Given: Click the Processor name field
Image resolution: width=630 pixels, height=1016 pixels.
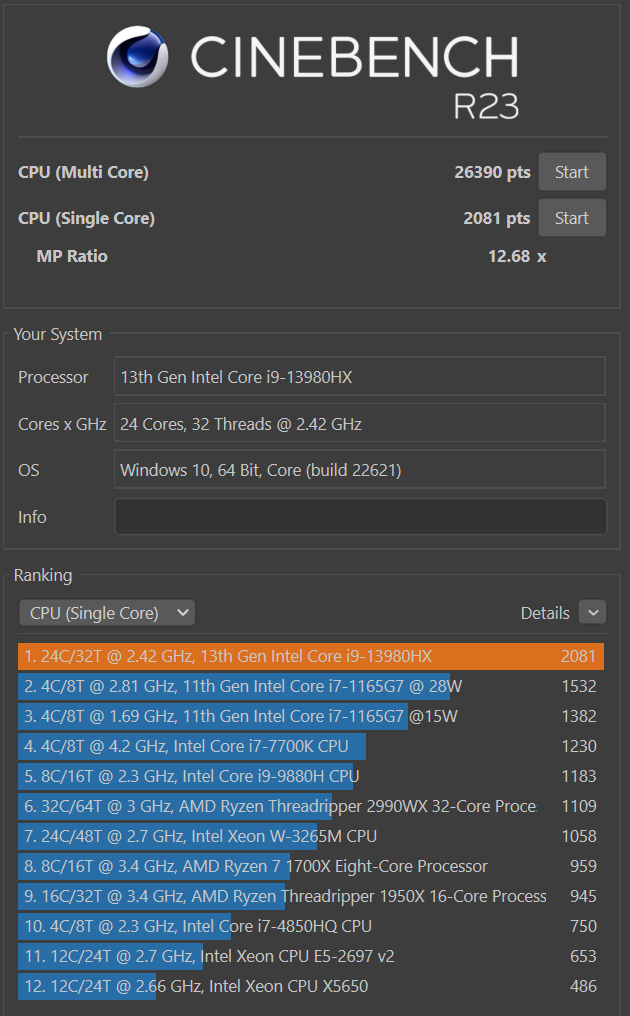Looking at the screenshot, I should (x=360, y=377).
